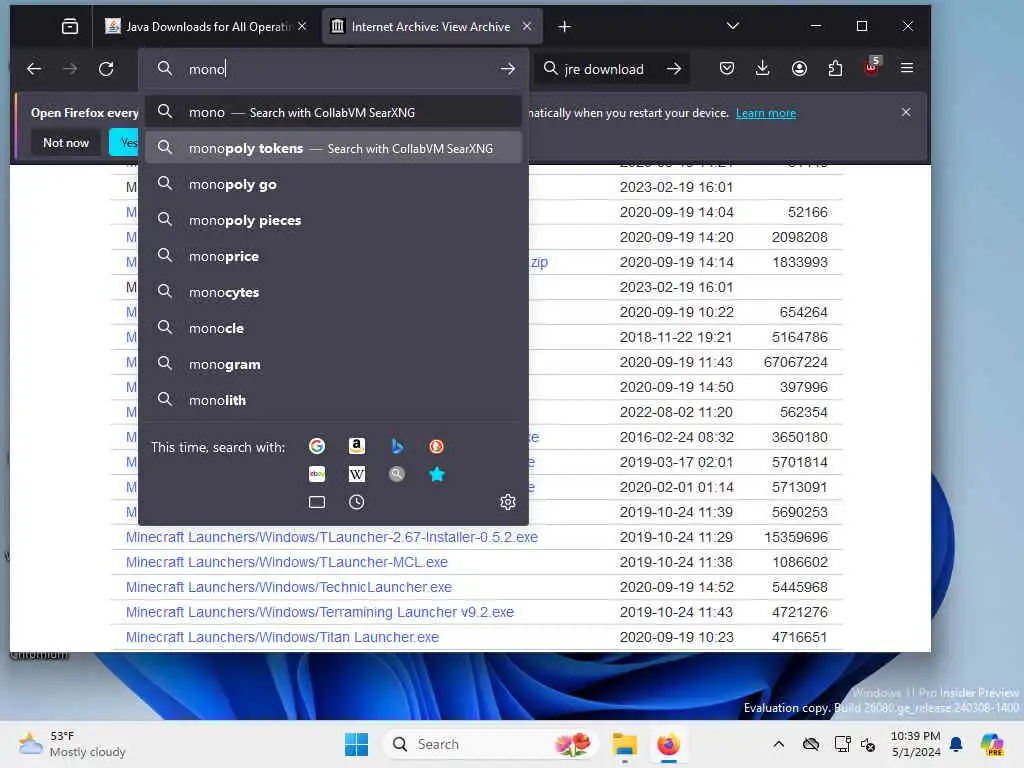
Task: Search Bookmarks using the star icon
Action: tap(437, 474)
